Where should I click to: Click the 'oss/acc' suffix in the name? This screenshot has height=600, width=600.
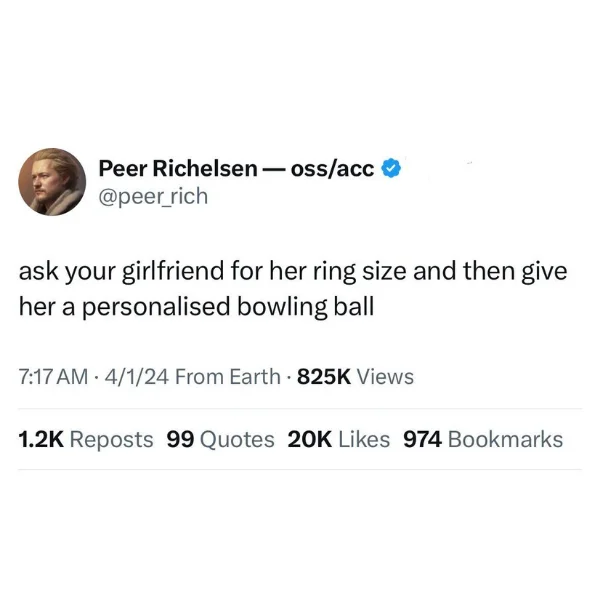[332, 169]
